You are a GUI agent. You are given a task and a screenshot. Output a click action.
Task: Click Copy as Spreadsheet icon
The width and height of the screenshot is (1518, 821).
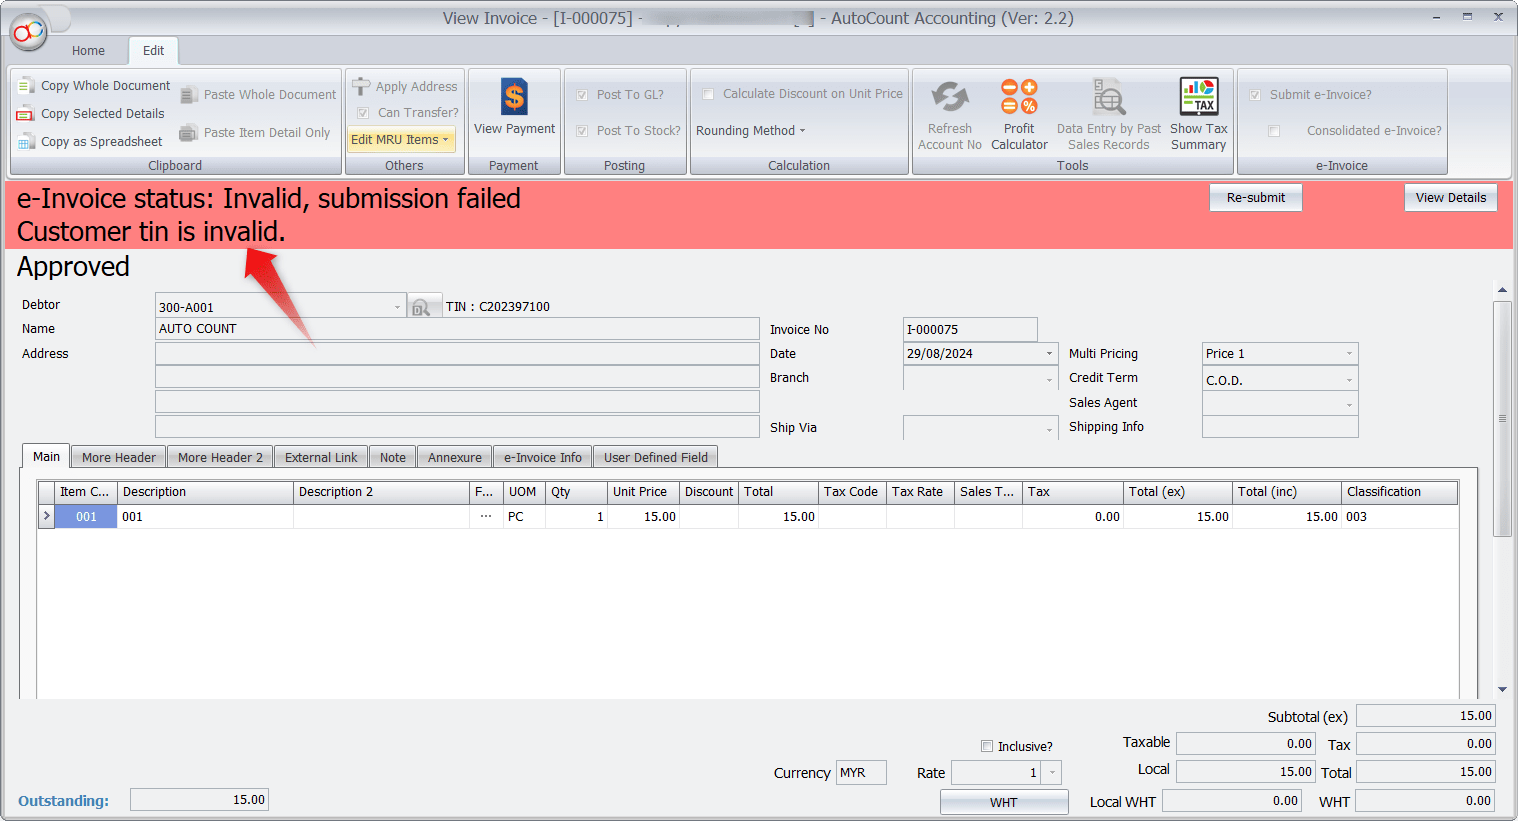[x=26, y=142]
